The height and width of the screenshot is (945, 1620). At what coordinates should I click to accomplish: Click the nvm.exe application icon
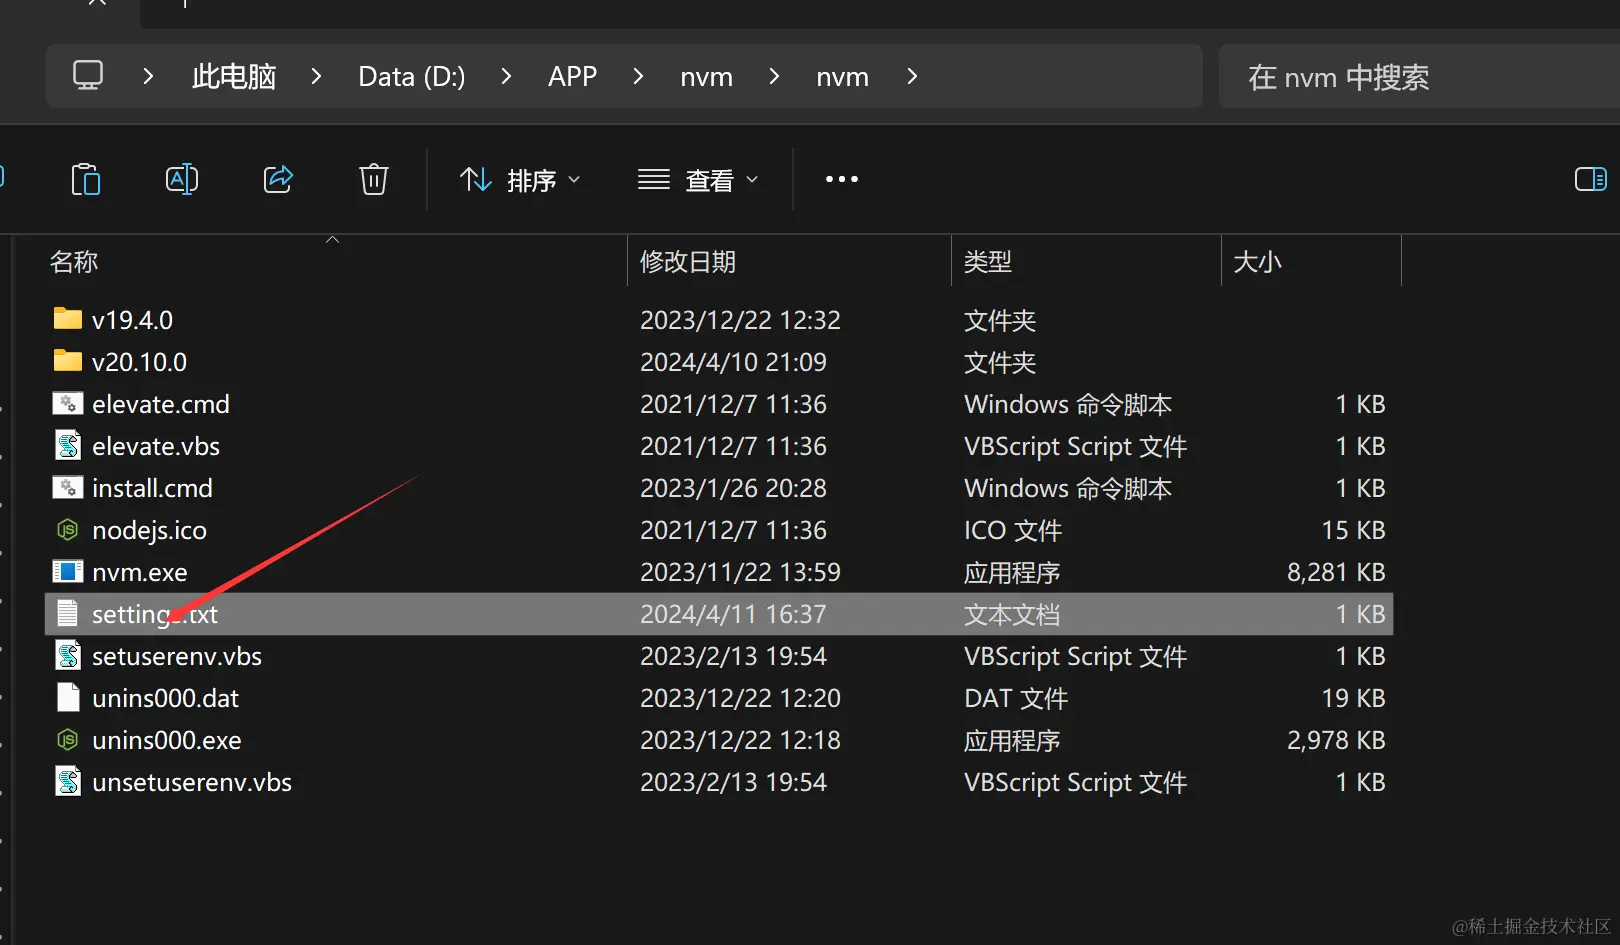click(67, 571)
